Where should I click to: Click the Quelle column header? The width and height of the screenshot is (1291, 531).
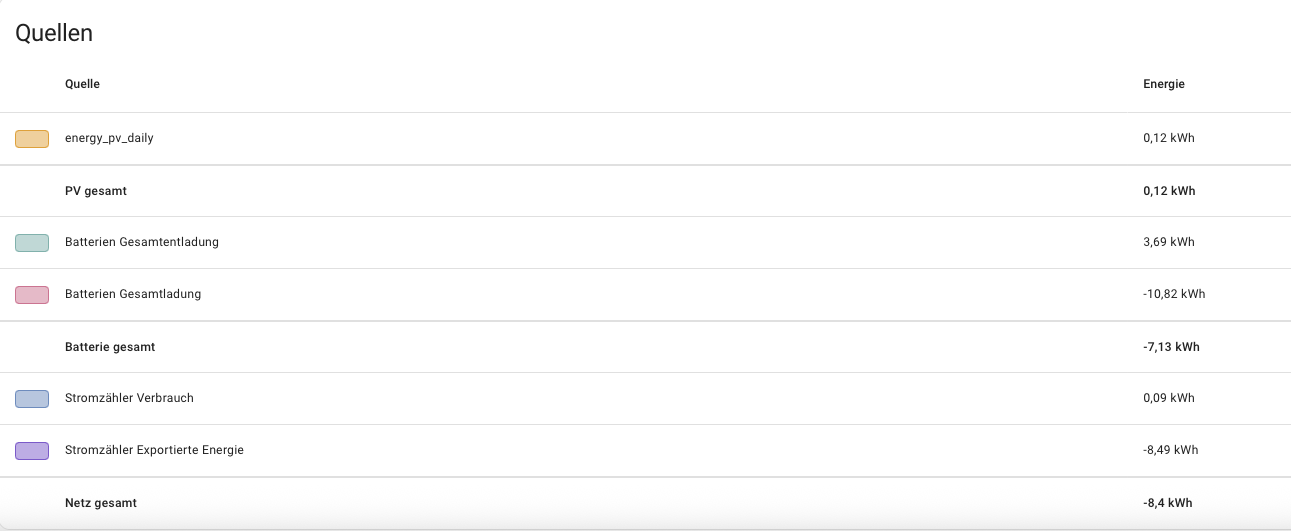click(82, 85)
